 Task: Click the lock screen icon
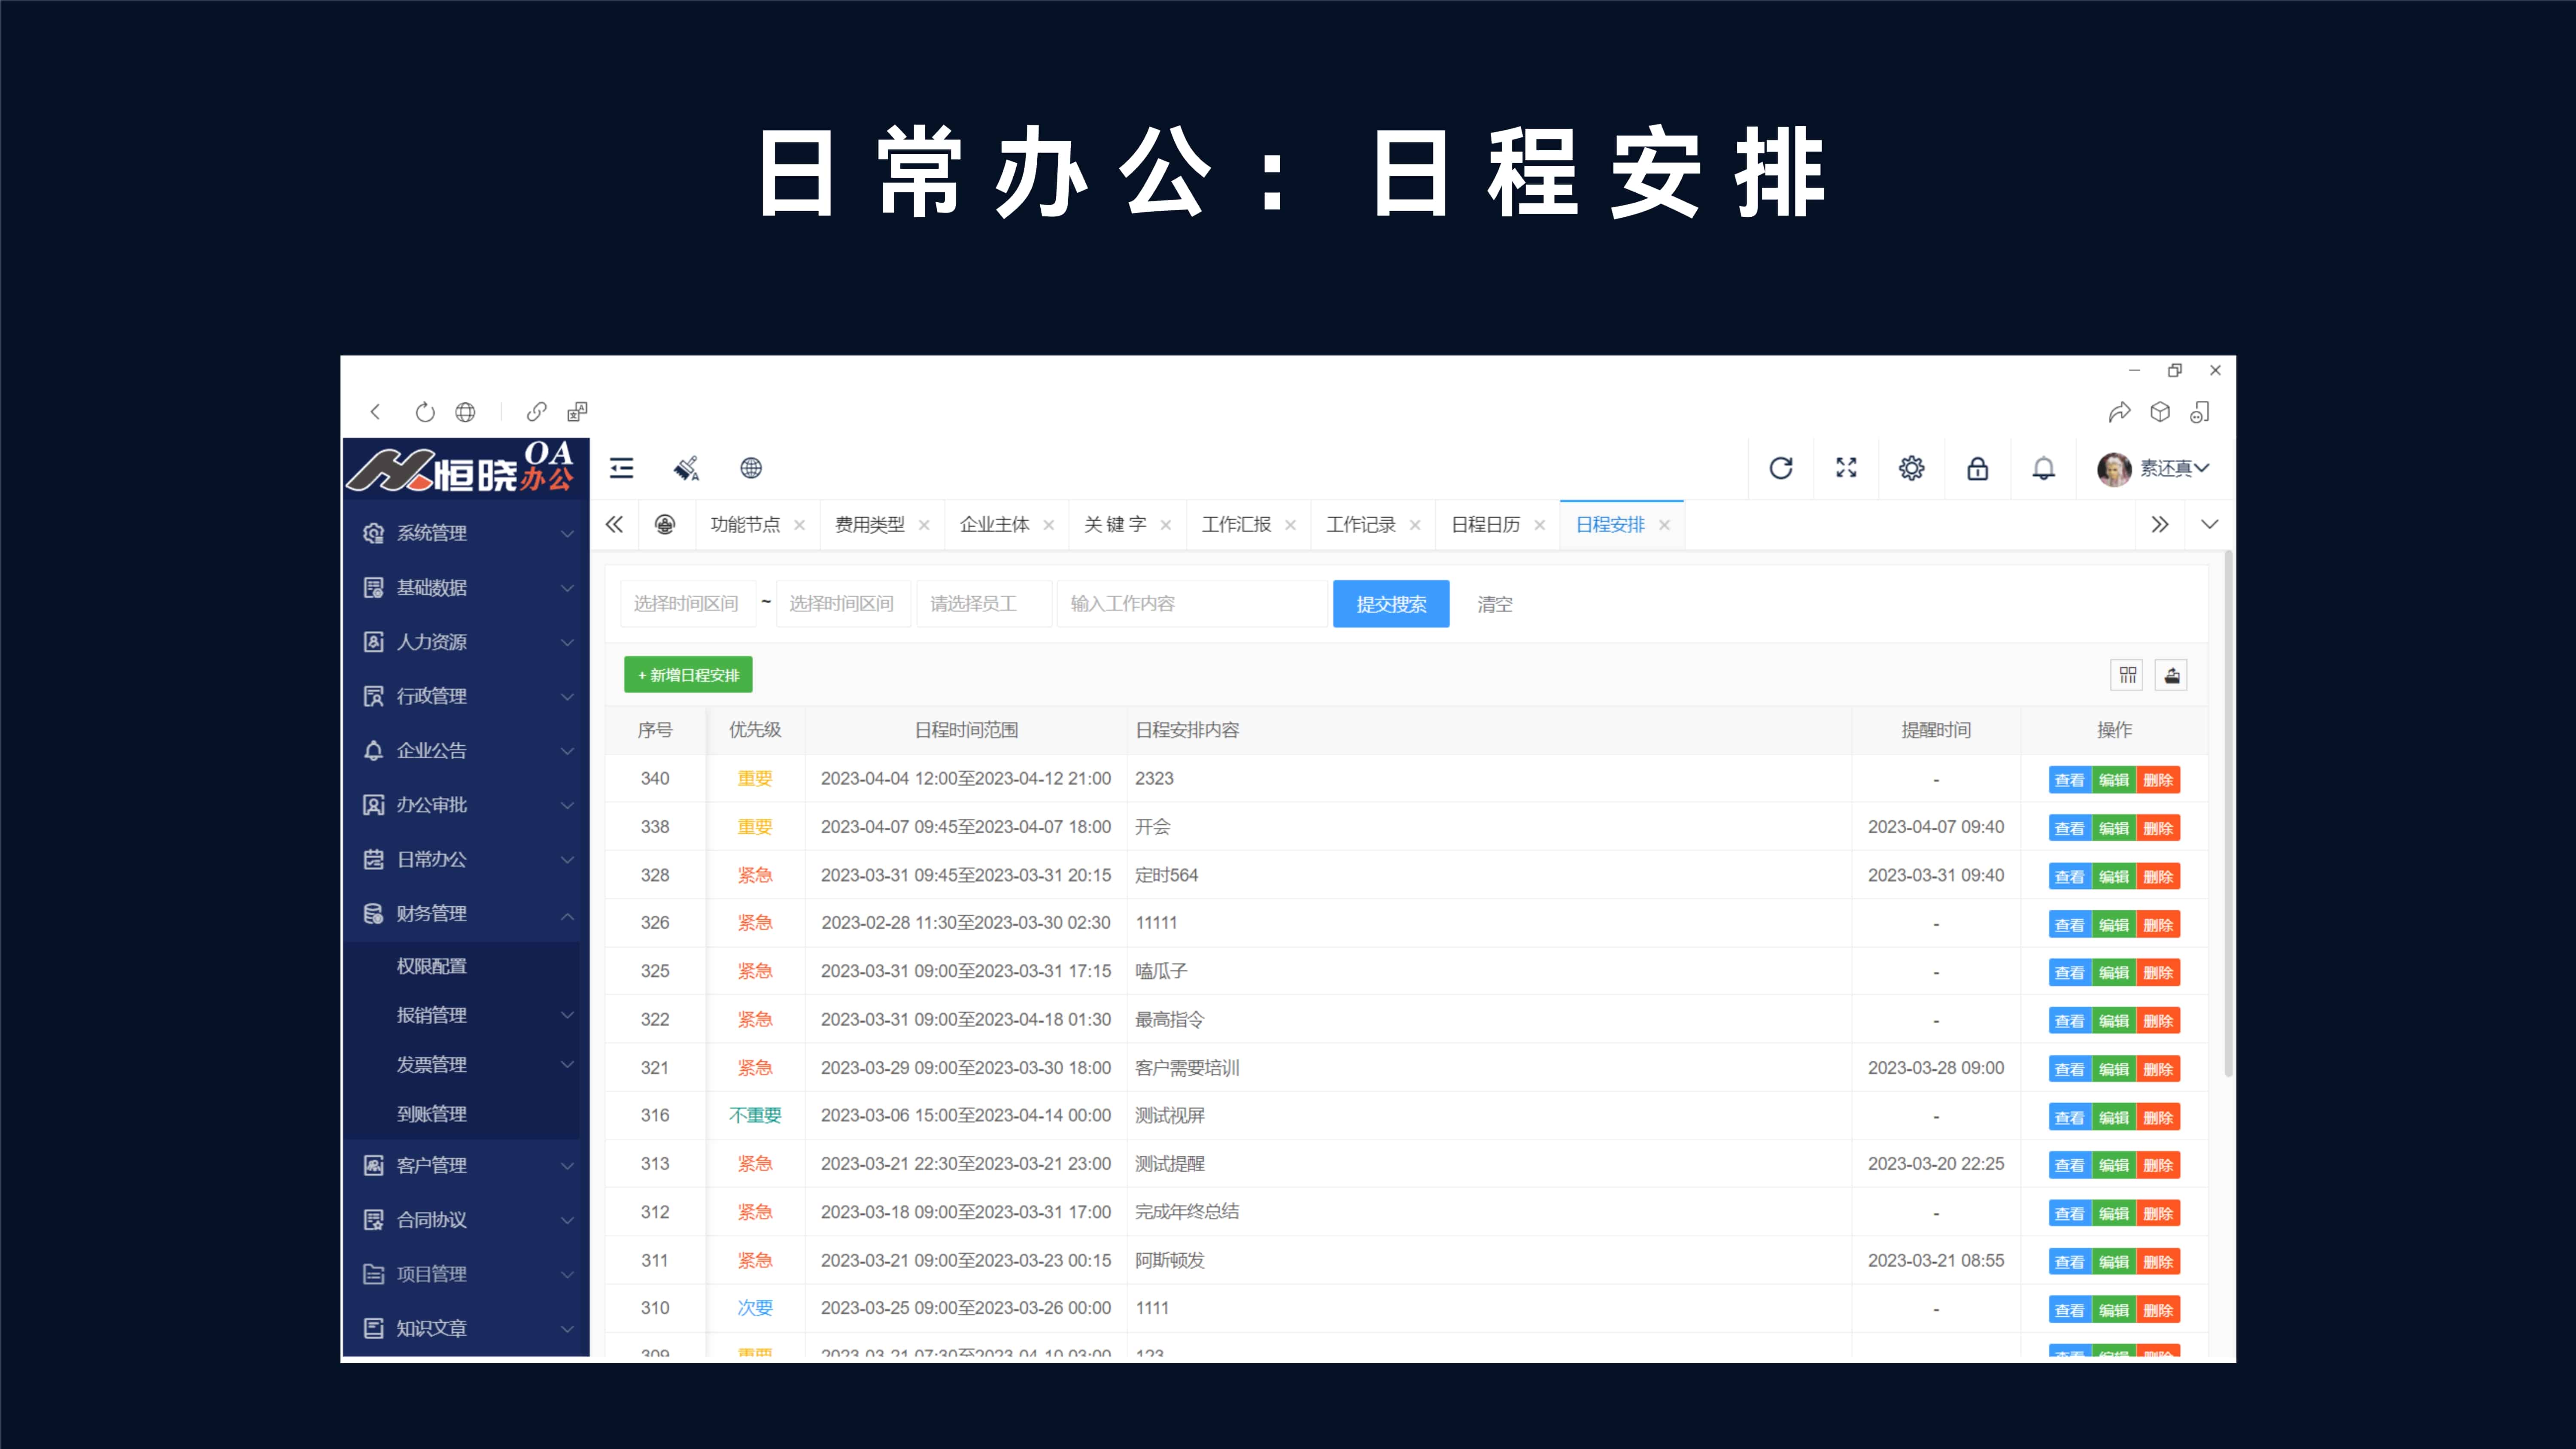click(1977, 468)
